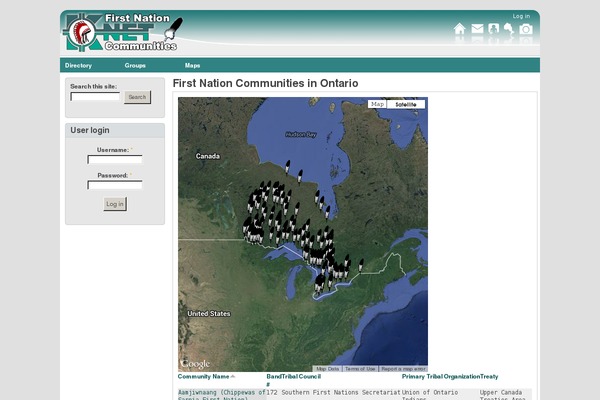The image size is (600, 400).
Task: Switch the map to Satellite view
Action: (x=406, y=104)
